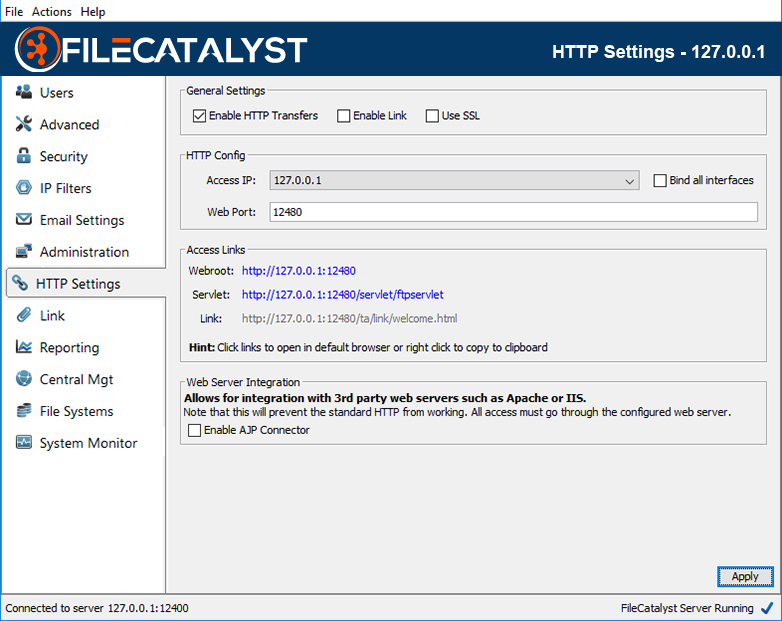Click the IP Filters shield icon
The height and width of the screenshot is (621, 782).
(23, 188)
